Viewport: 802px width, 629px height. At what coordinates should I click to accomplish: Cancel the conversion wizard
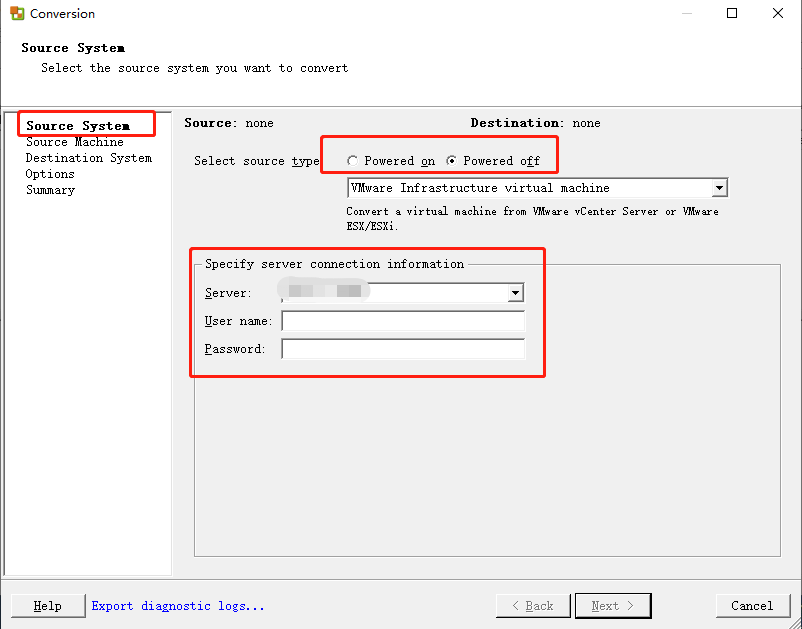pos(751,605)
